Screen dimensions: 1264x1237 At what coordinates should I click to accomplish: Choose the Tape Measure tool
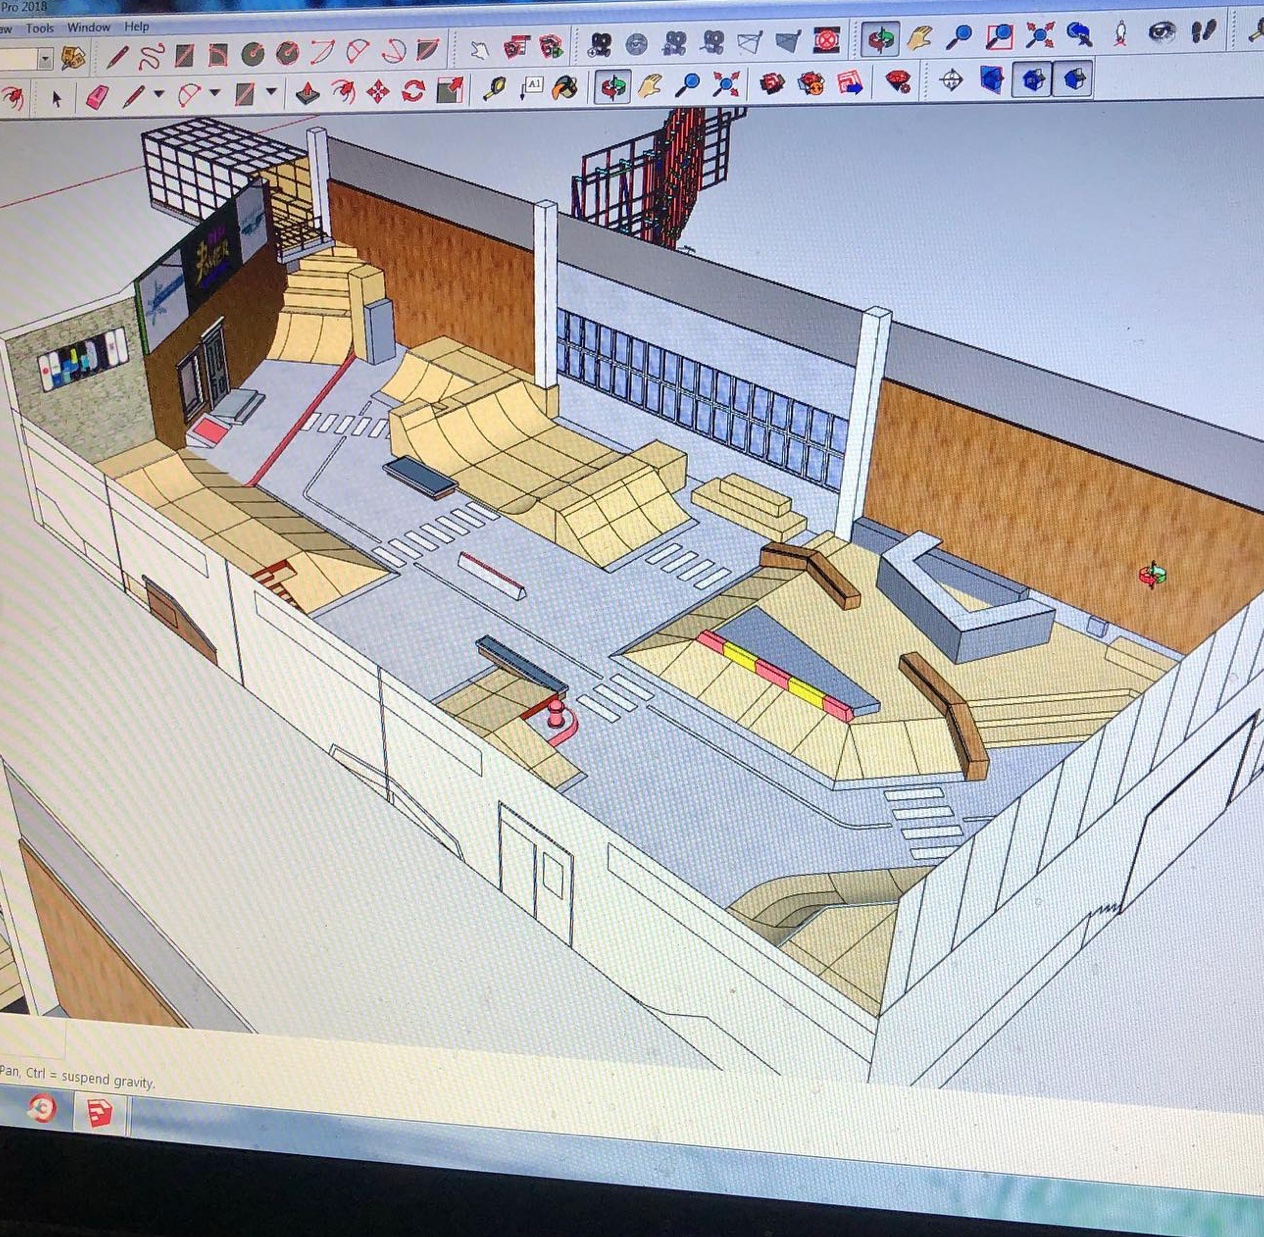pos(494,89)
